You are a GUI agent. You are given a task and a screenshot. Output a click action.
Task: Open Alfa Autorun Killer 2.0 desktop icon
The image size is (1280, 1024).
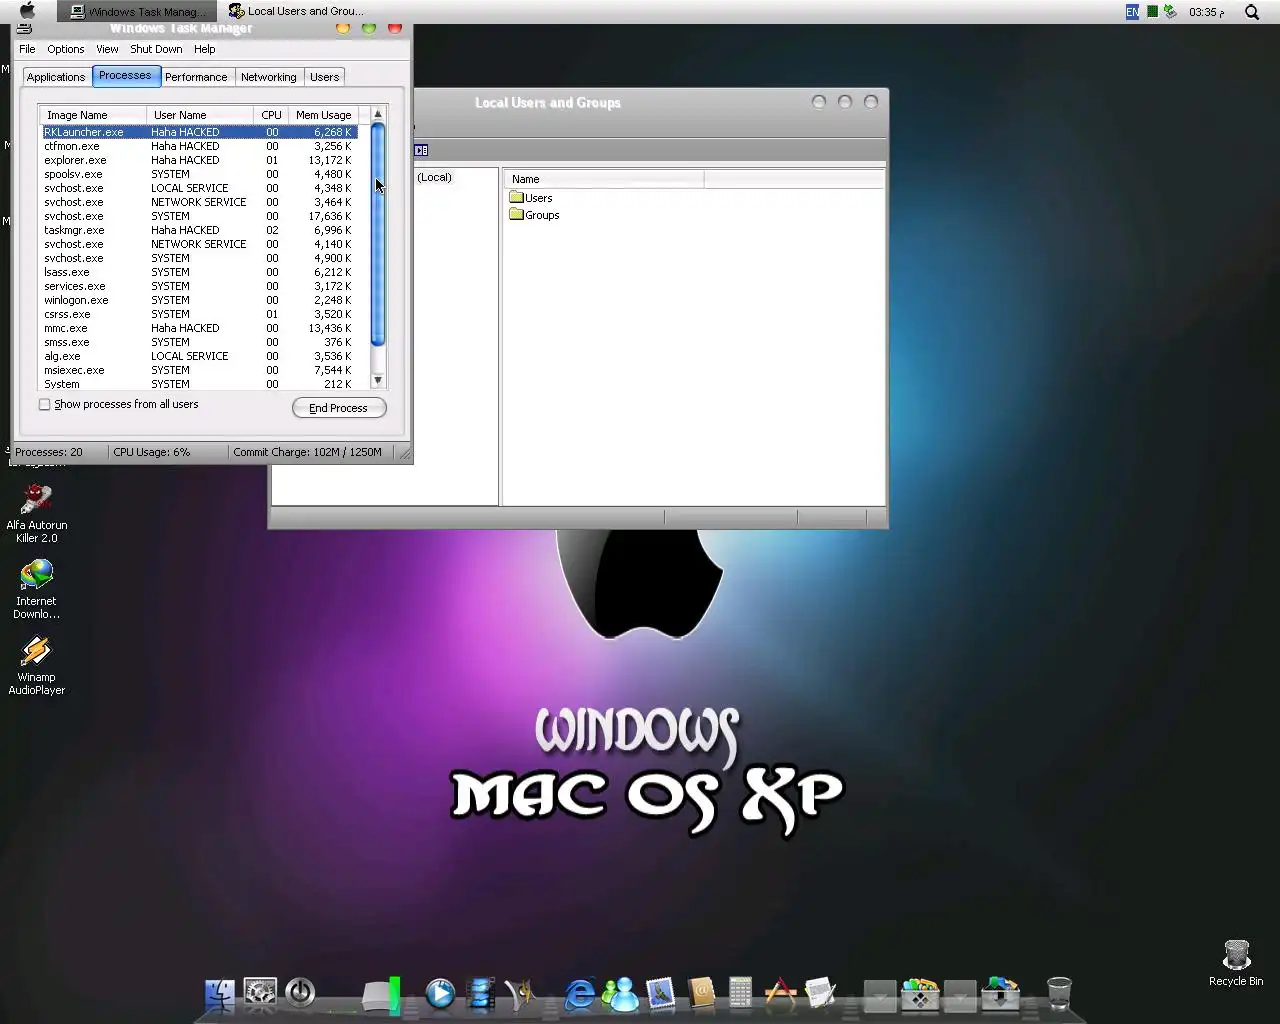pos(37,513)
